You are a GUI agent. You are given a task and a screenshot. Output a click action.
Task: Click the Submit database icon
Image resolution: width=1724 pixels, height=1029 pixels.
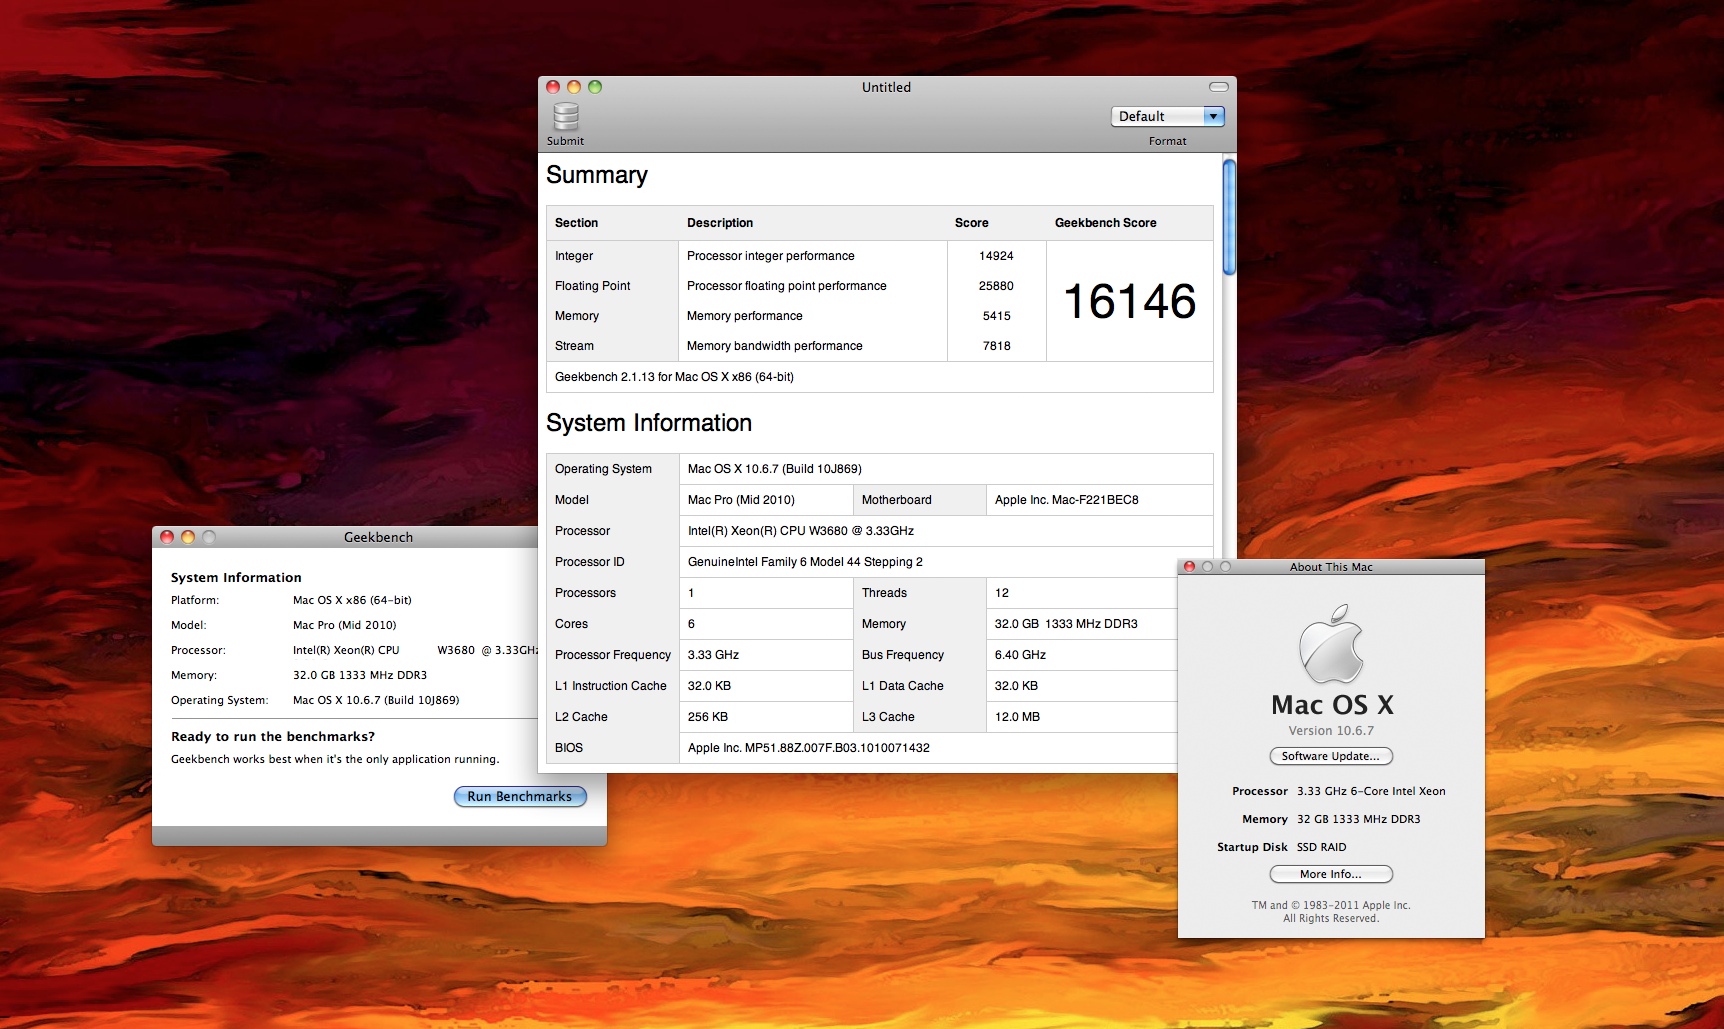pyautogui.click(x=566, y=117)
